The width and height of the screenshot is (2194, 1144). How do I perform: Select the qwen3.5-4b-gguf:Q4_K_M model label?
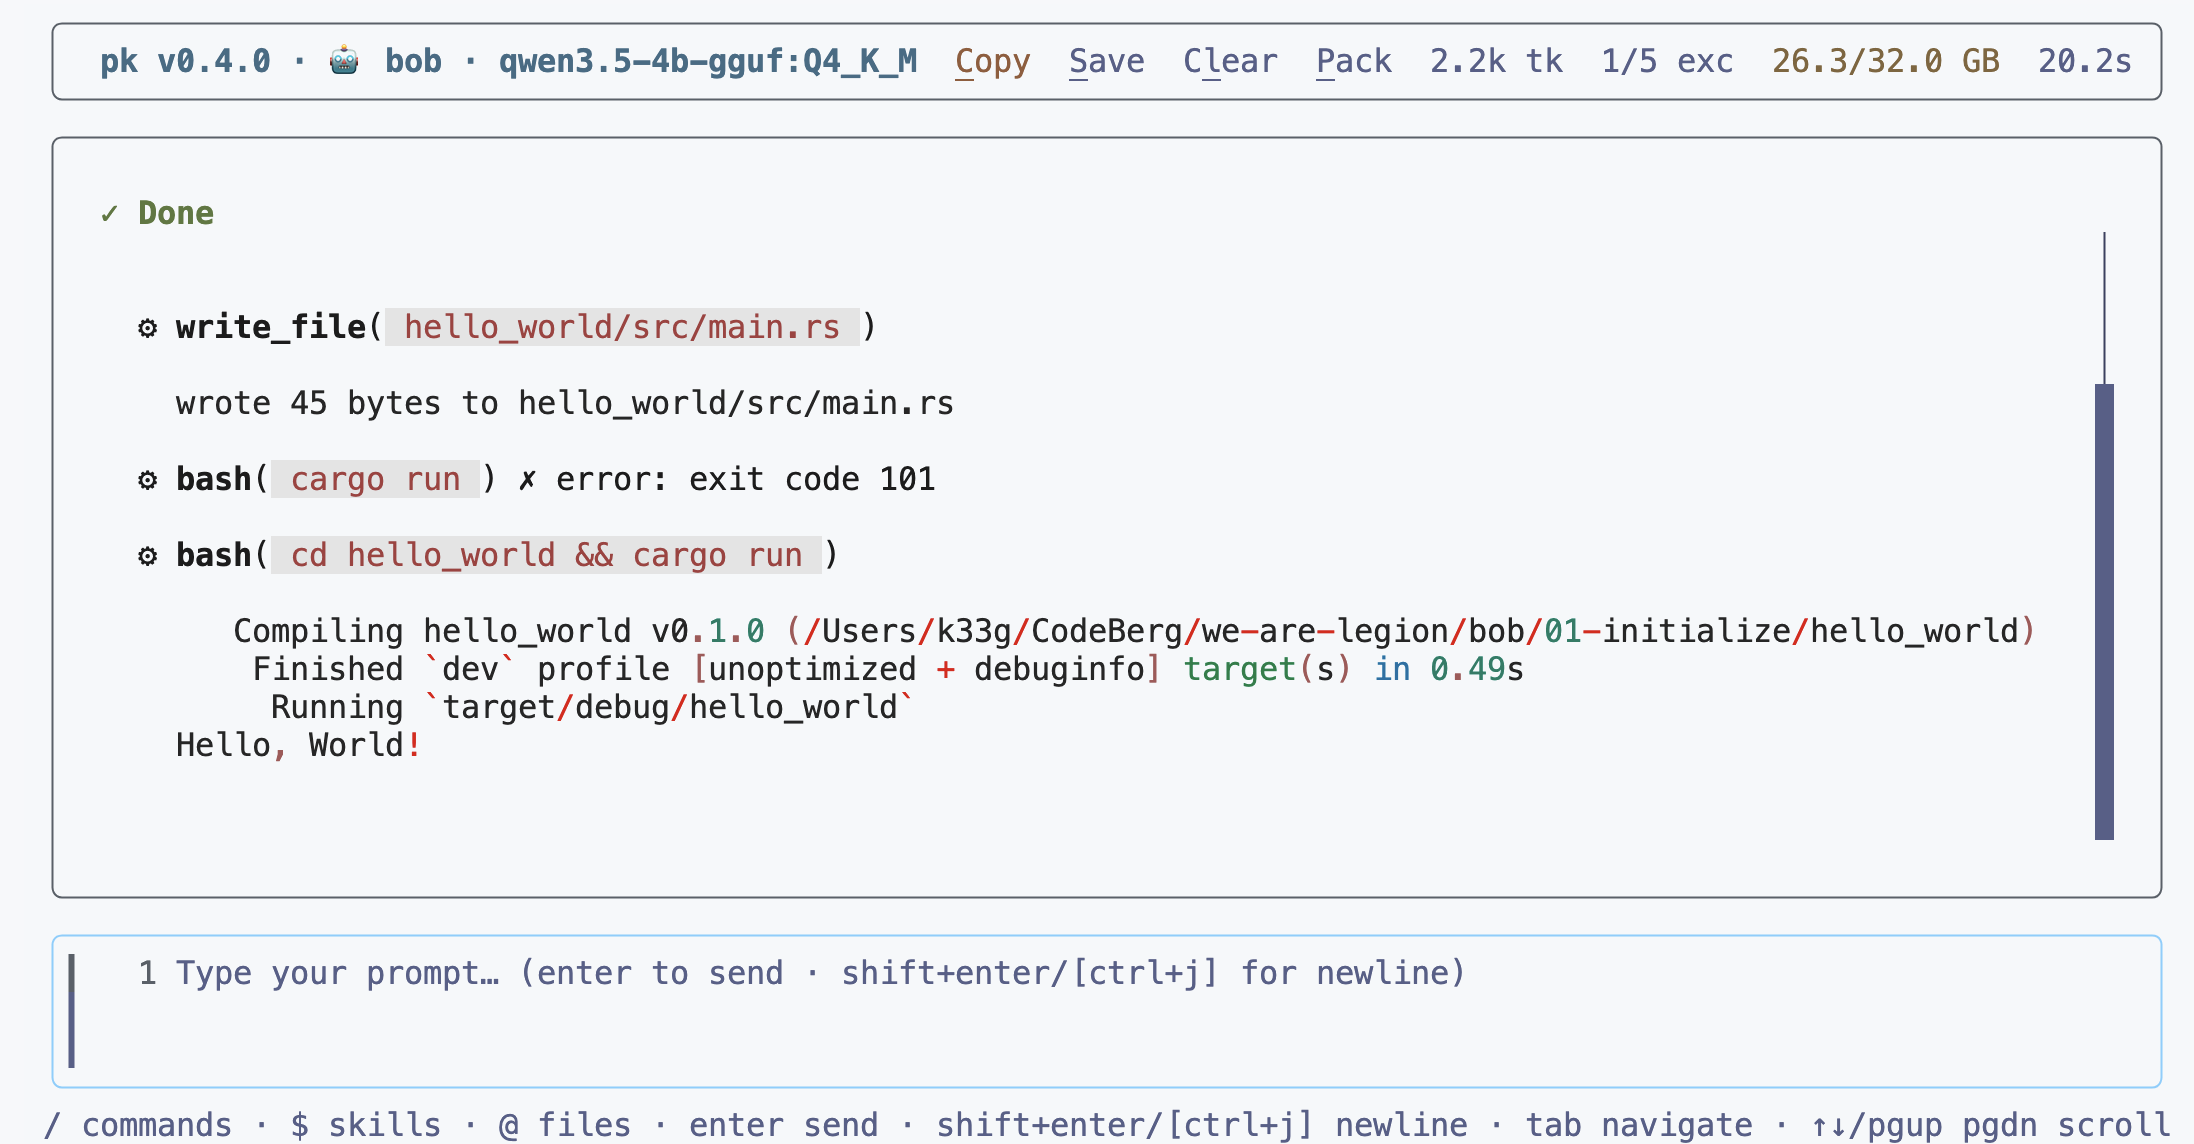708,61
